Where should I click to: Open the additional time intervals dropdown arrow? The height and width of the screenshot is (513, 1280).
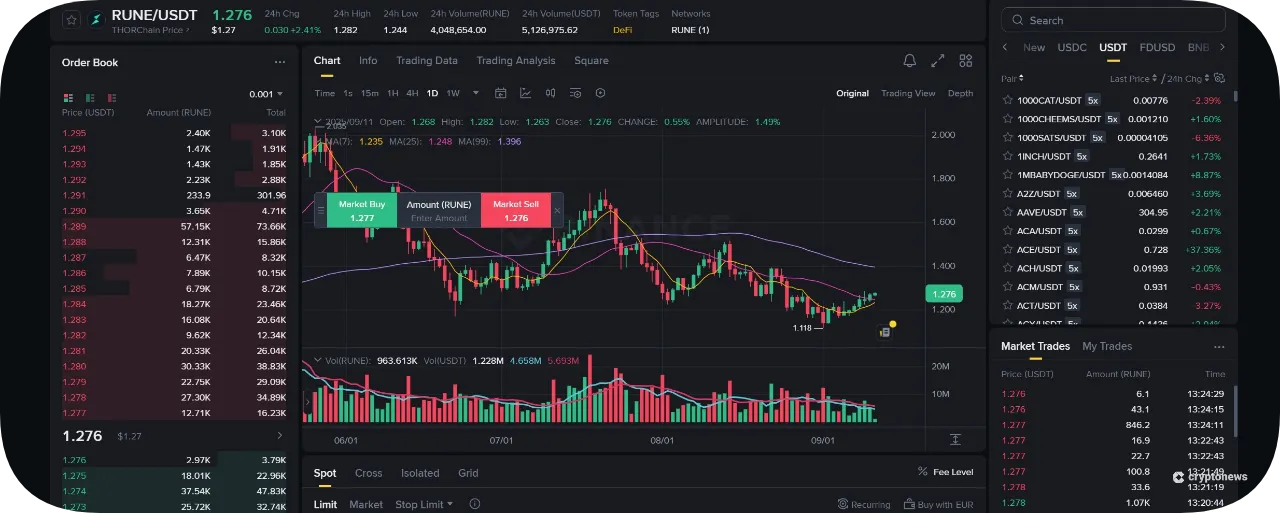pos(476,93)
